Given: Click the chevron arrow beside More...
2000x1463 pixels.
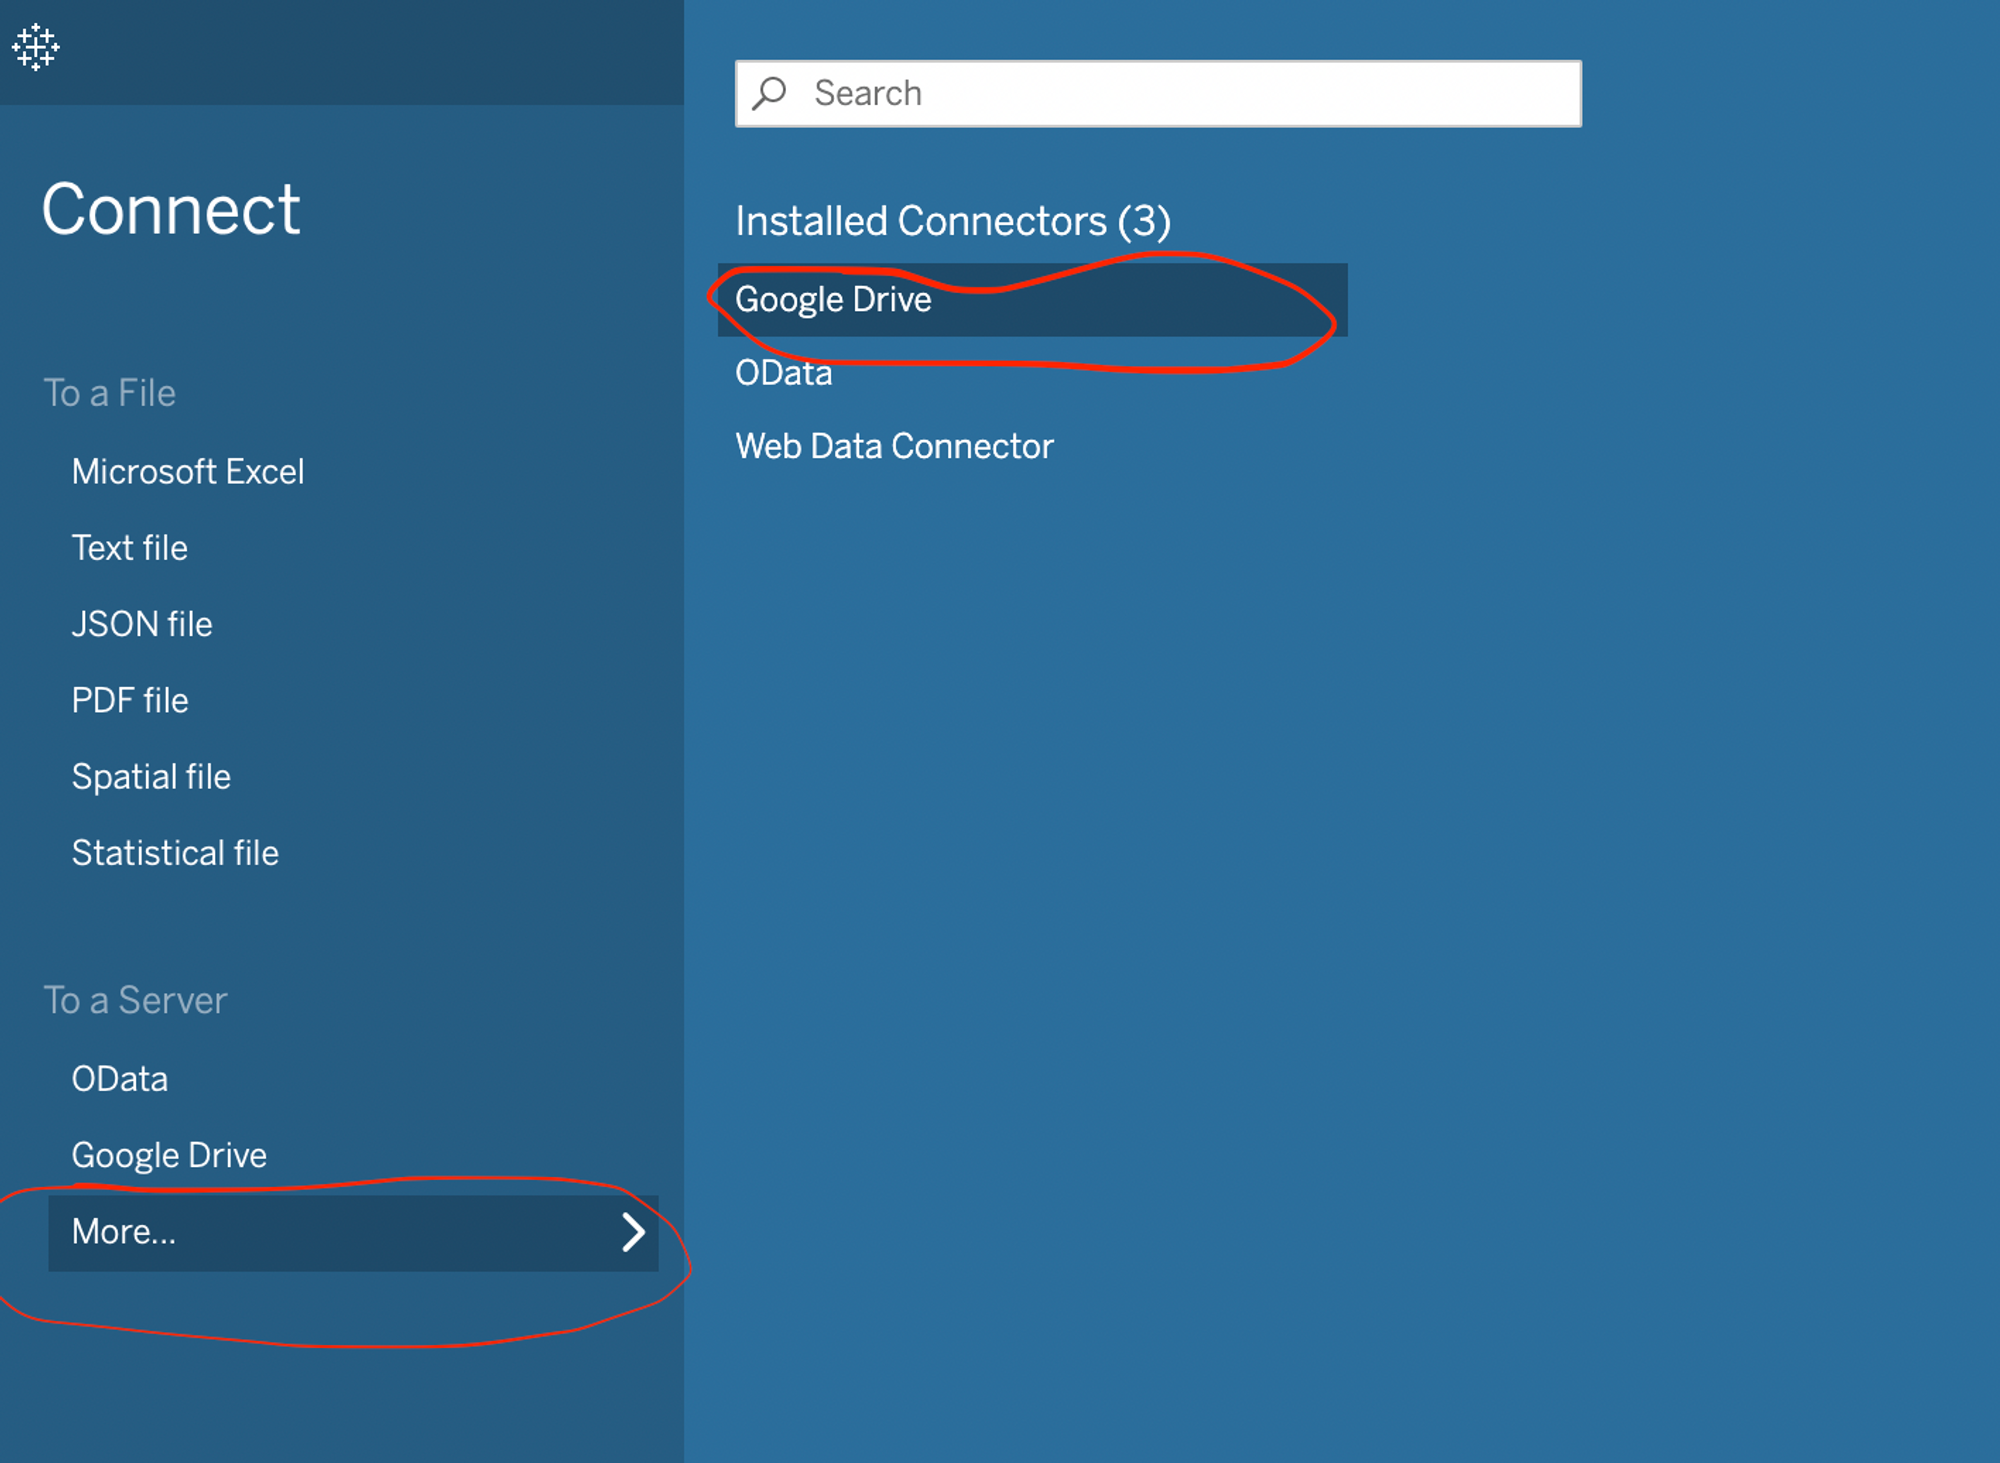Looking at the screenshot, I should pyautogui.click(x=633, y=1232).
